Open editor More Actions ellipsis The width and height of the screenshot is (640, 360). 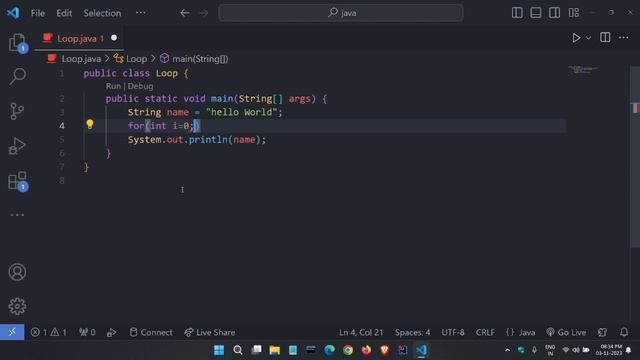point(623,38)
